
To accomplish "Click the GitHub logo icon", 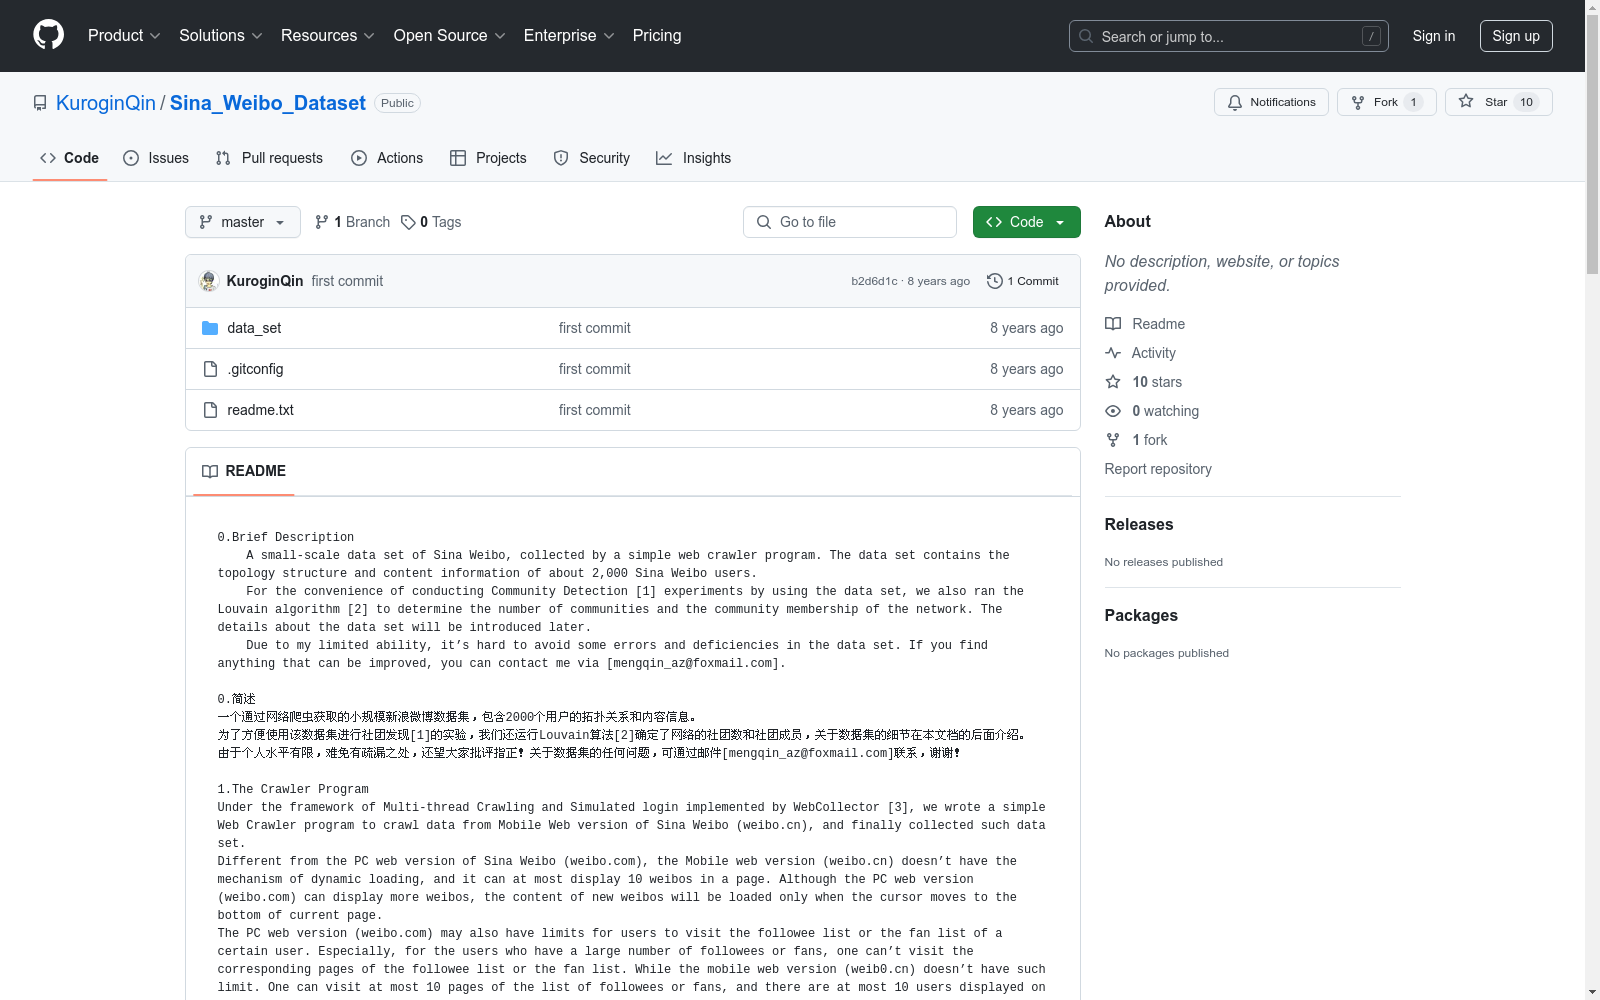I will click(x=48, y=35).
